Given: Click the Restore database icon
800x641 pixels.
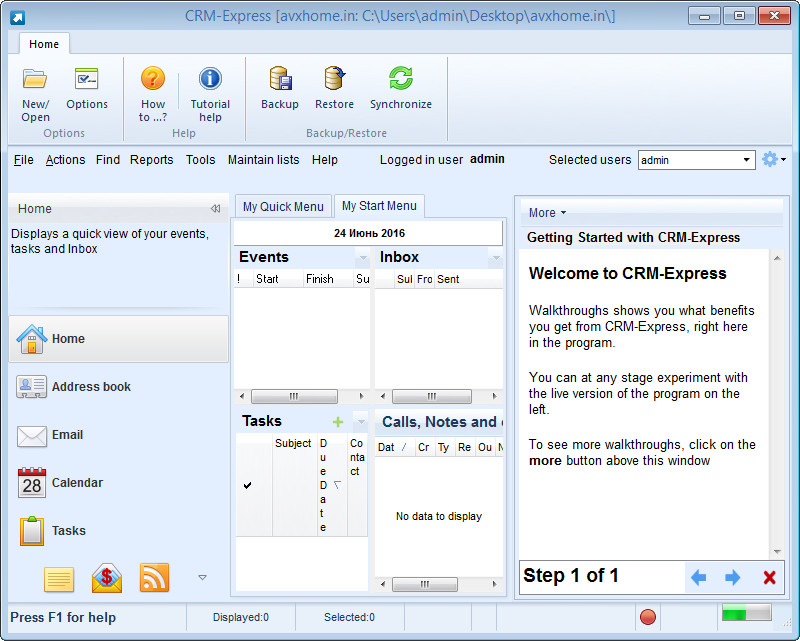Looking at the screenshot, I should (334, 79).
